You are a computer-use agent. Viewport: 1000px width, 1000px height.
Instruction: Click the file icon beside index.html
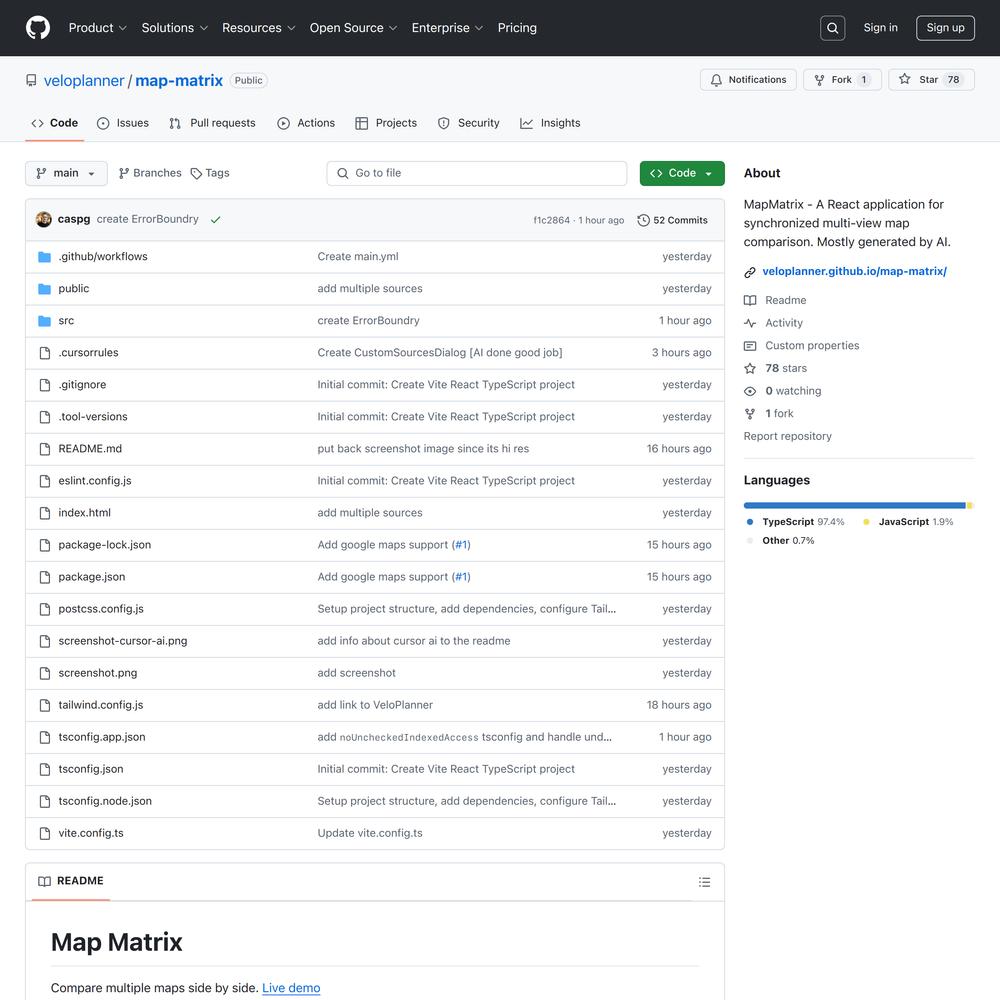(x=45, y=513)
